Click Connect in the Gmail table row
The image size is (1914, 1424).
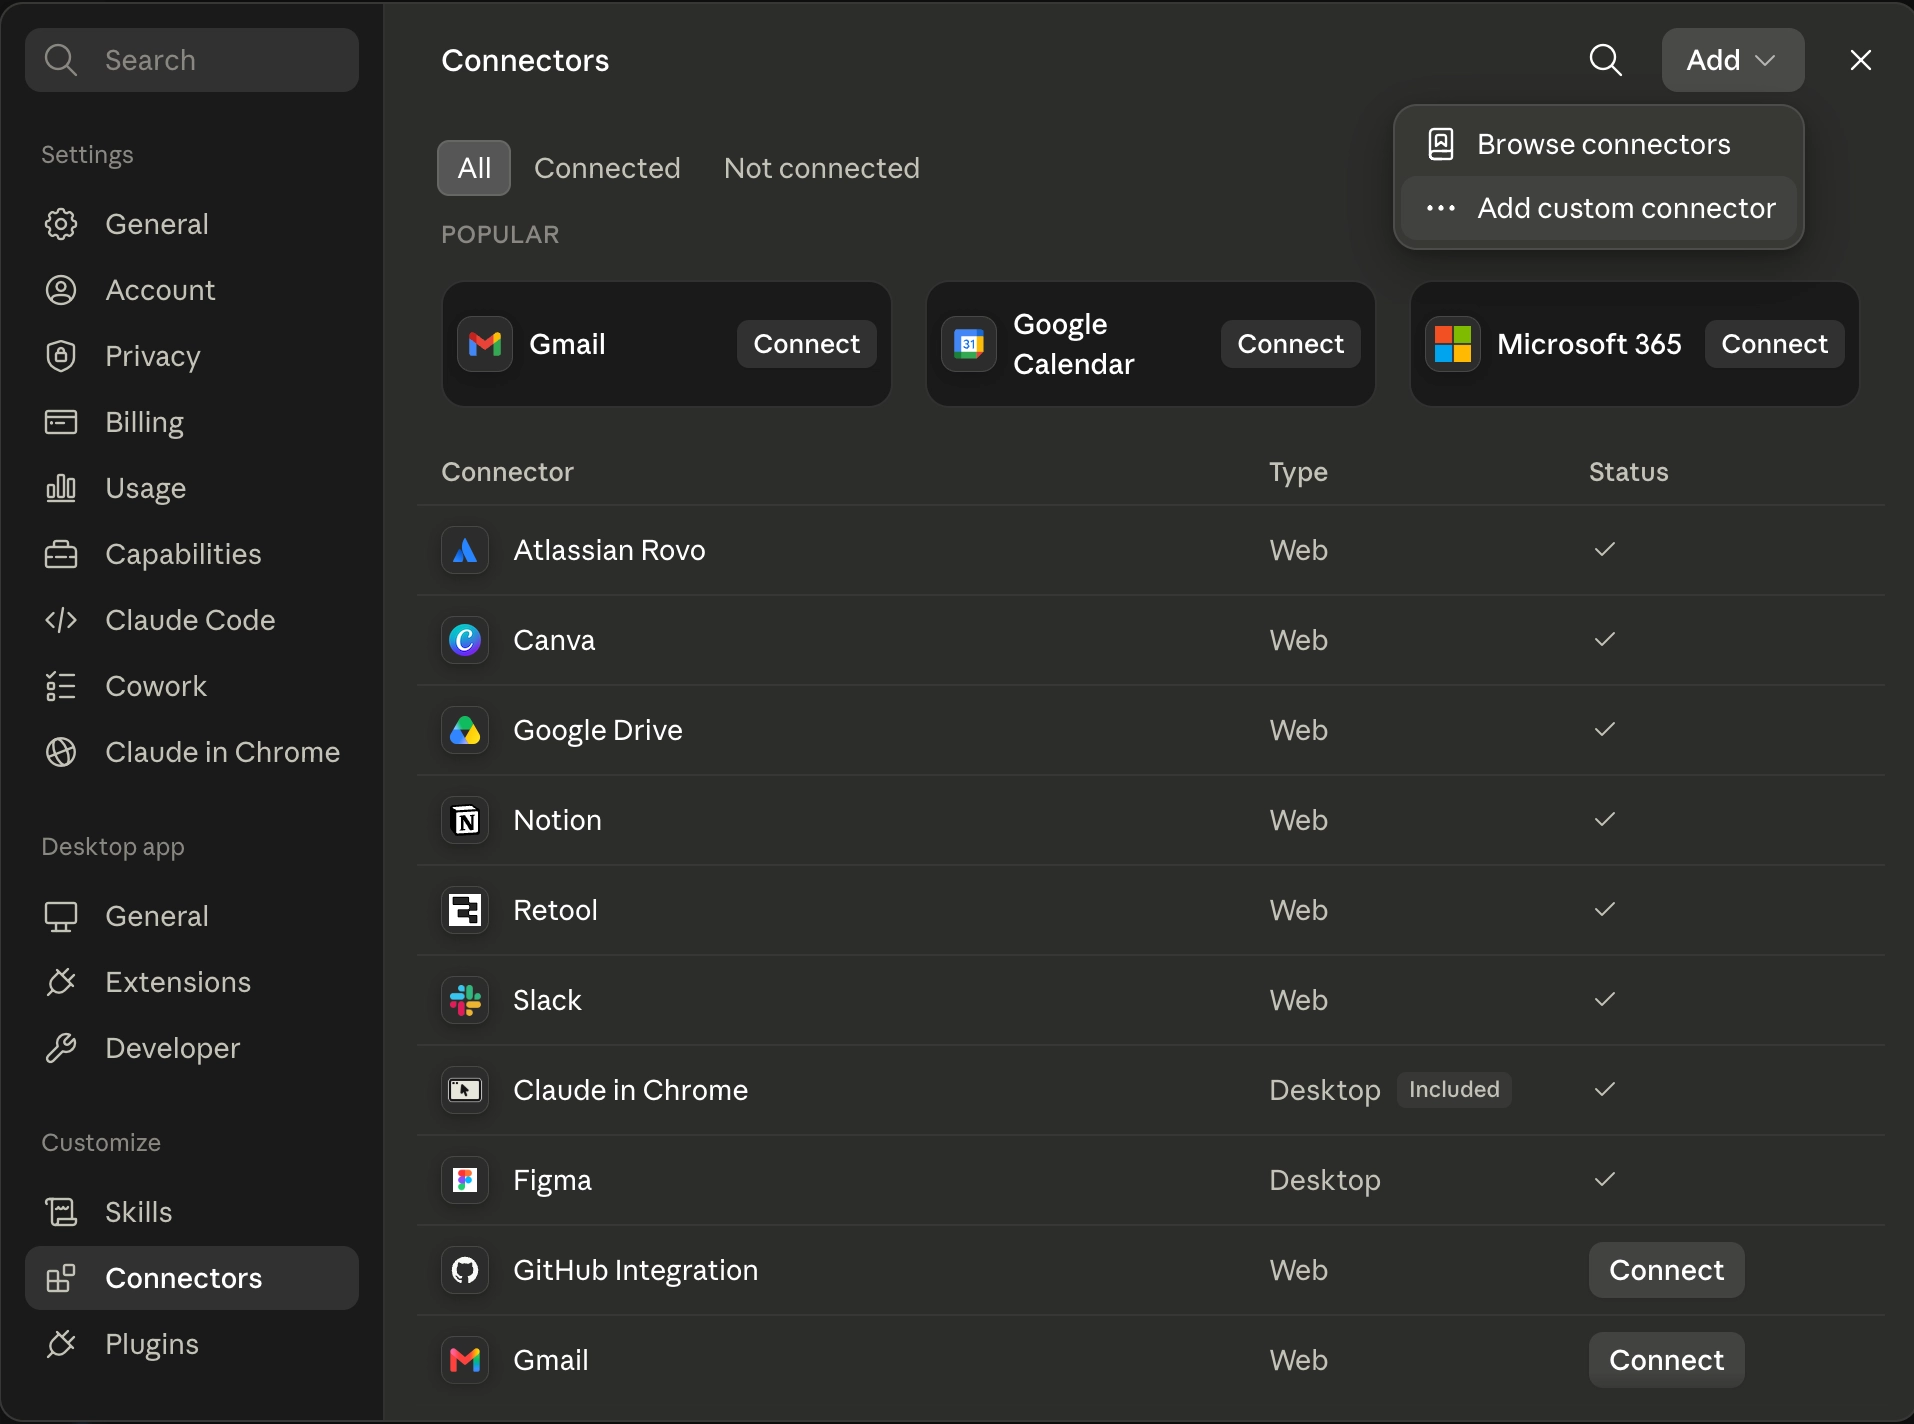pos(1667,1360)
